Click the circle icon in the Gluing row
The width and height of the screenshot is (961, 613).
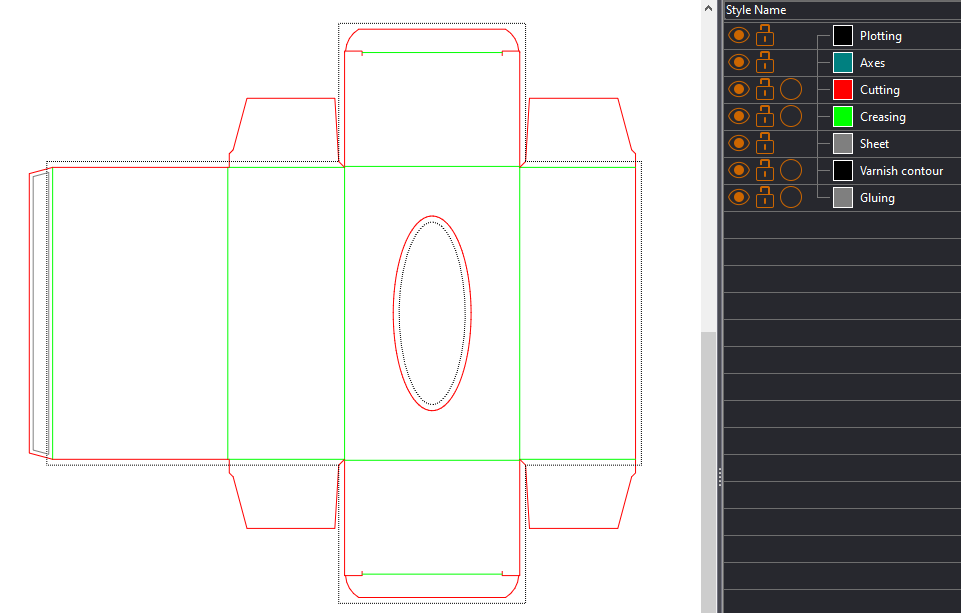(791, 197)
